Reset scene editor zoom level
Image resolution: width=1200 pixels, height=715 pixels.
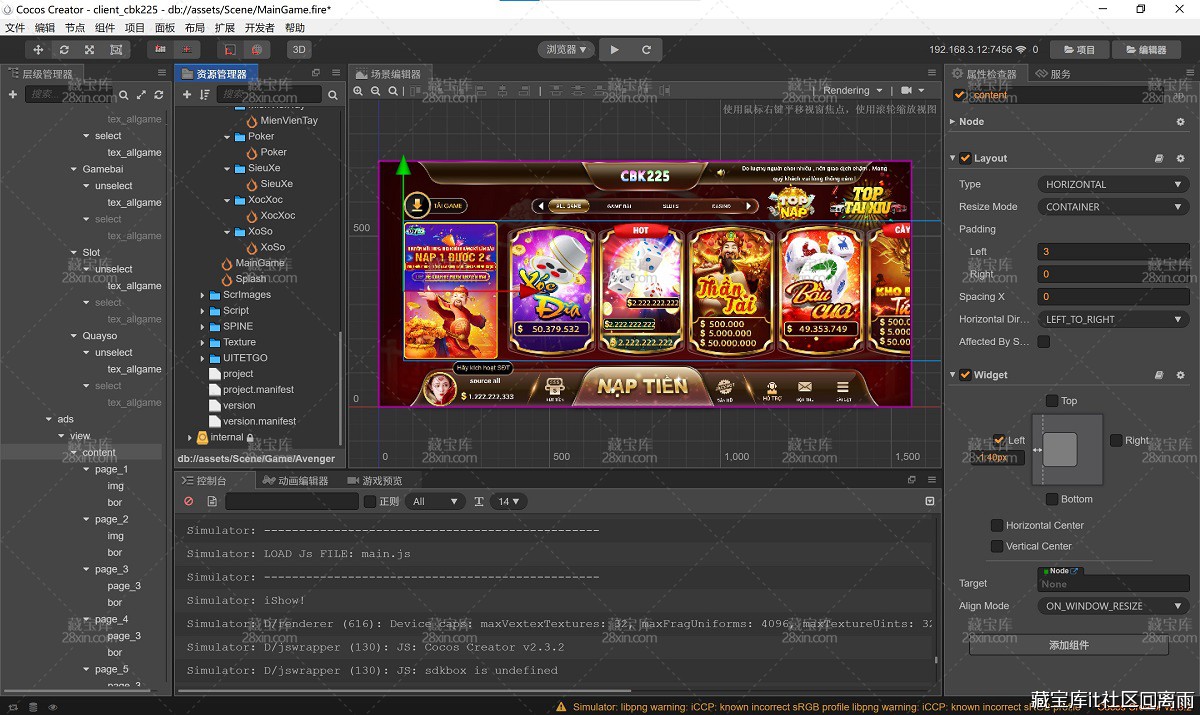[392, 91]
